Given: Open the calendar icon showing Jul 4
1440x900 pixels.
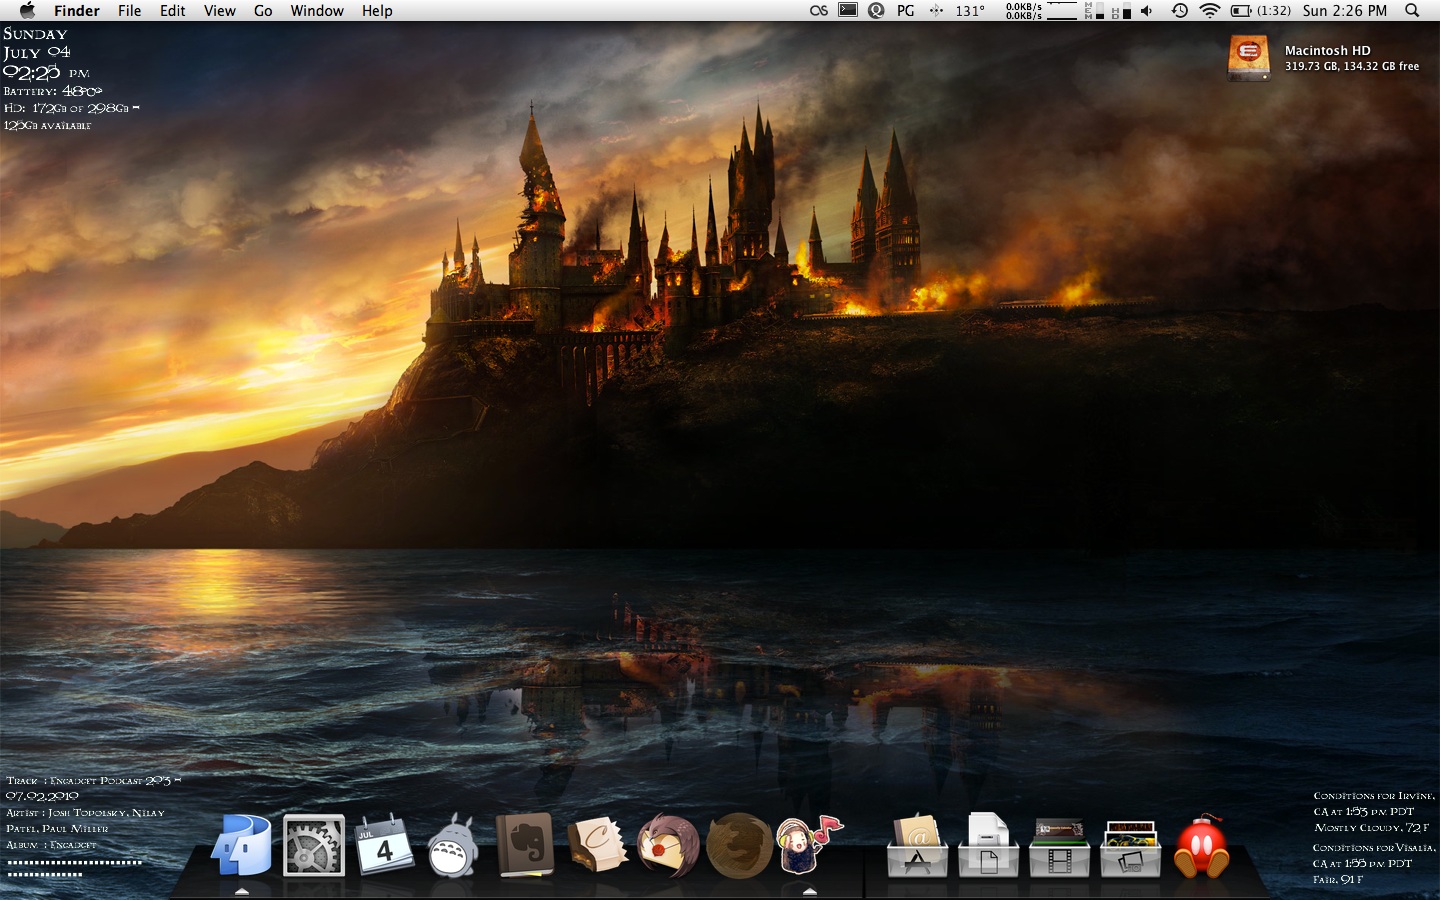Looking at the screenshot, I should tap(385, 845).
